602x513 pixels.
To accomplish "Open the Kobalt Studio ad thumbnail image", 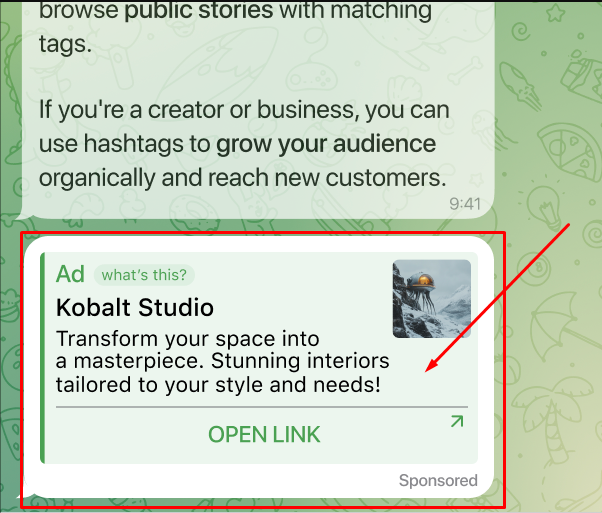I will (x=432, y=299).
